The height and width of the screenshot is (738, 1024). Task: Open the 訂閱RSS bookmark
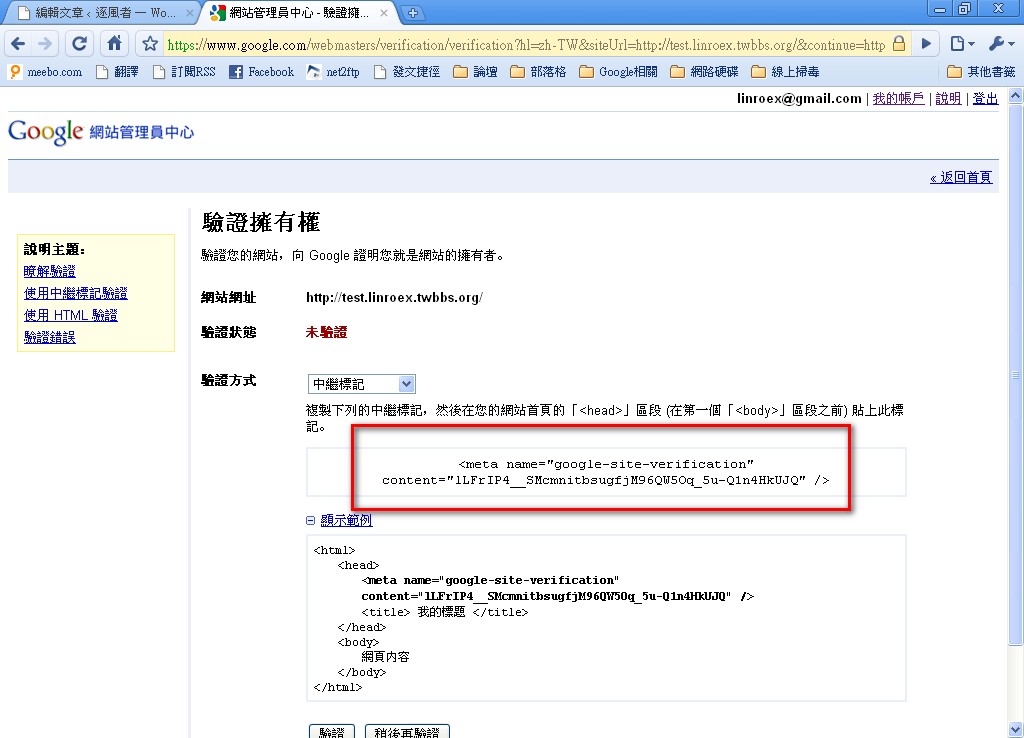tap(185, 72)
